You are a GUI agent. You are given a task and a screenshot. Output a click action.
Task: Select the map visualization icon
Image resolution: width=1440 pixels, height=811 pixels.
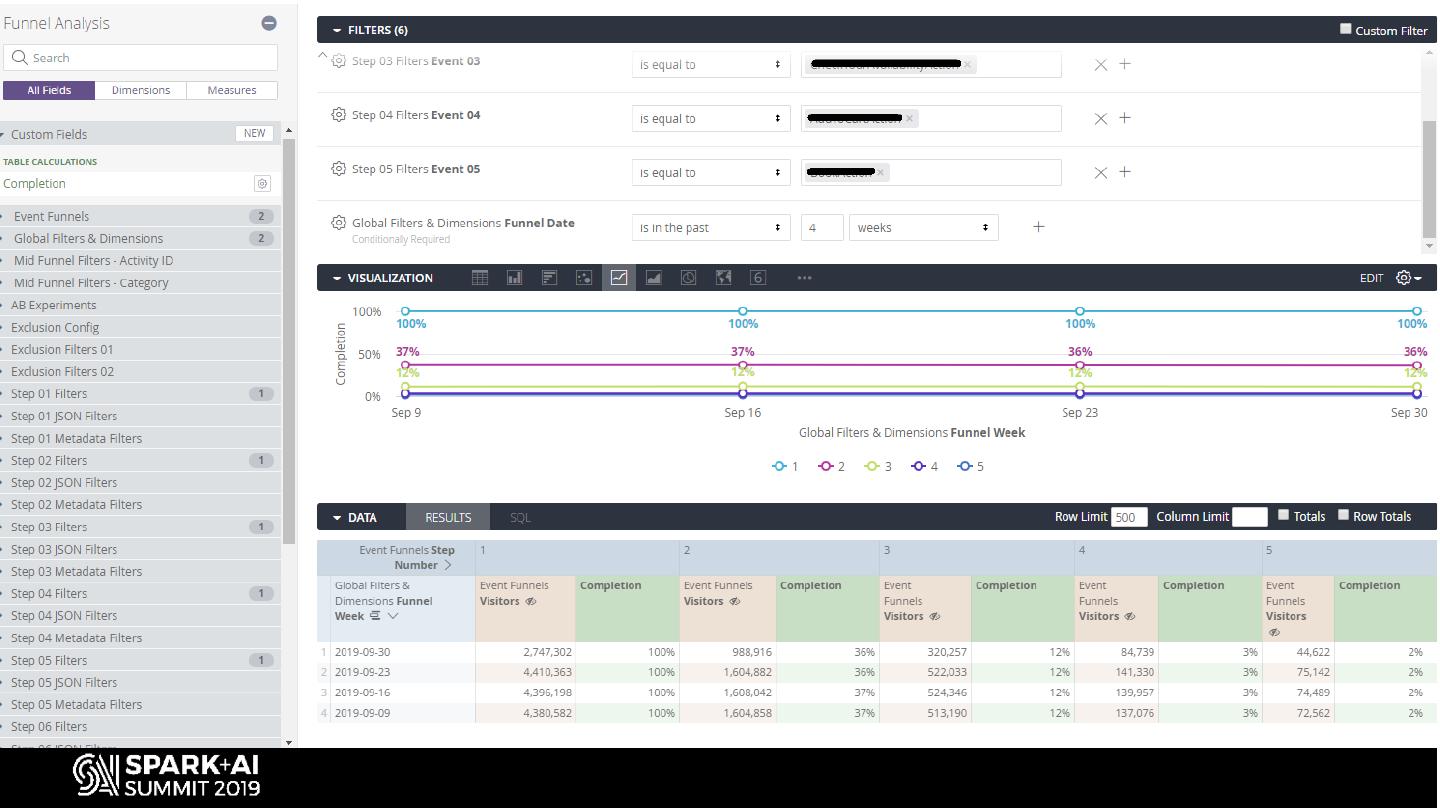coord(724,278)
